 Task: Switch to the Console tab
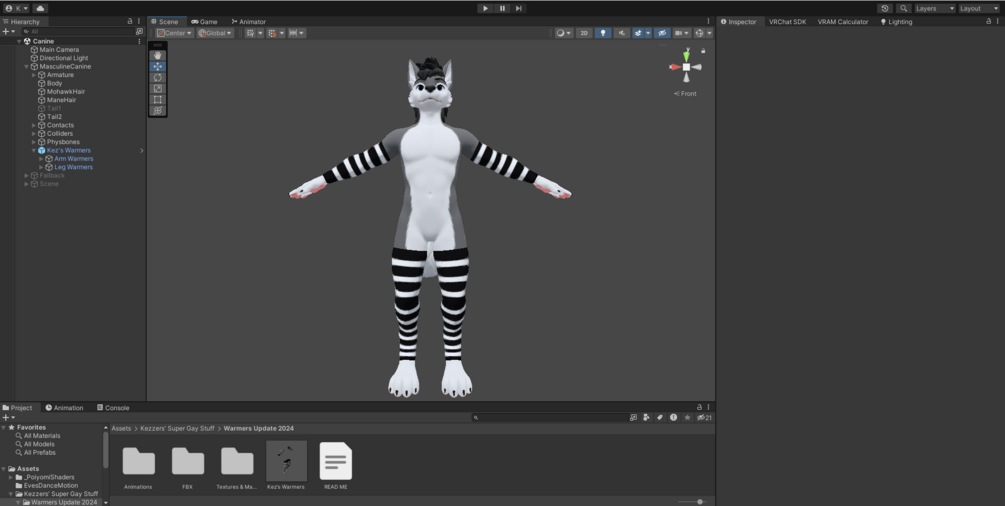[x=113, y=408]
